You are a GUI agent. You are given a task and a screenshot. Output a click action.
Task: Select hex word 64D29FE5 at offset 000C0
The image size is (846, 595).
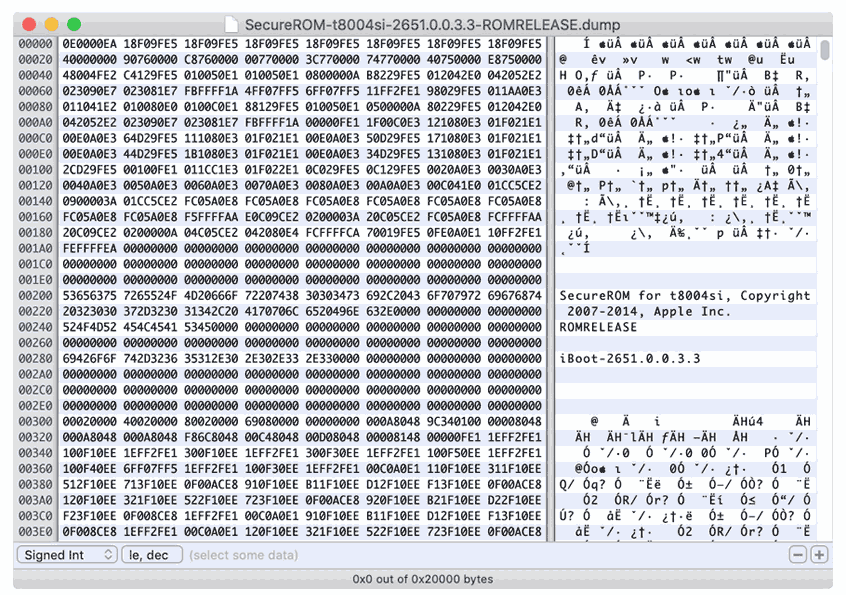(x=150, y=138)
